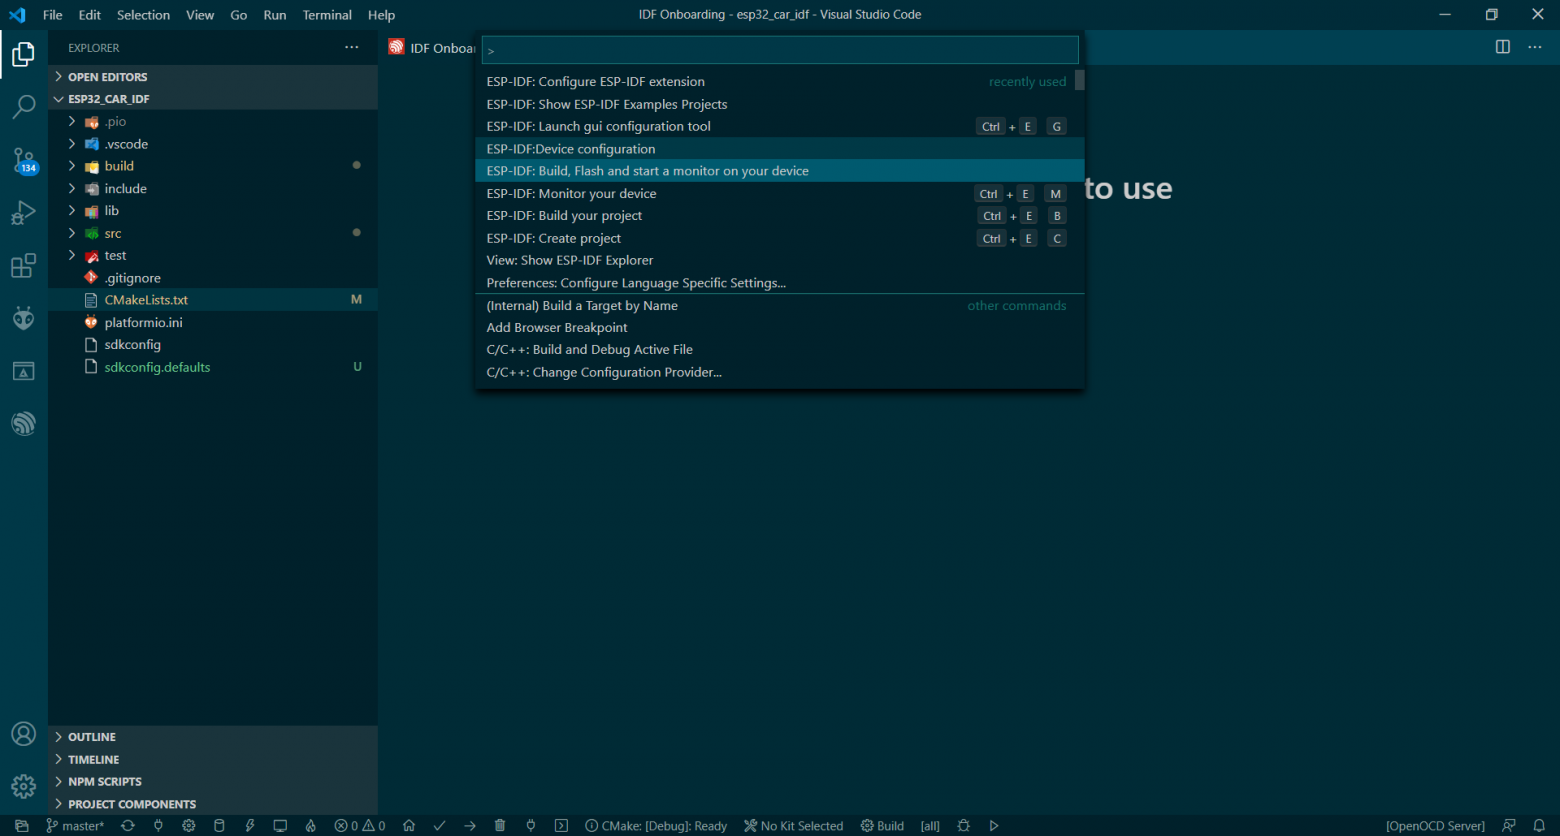Screen dimensions: 1560x836
Task: Switch to the IDF Onboarding editor tab
Action: [x=433, y=48]
